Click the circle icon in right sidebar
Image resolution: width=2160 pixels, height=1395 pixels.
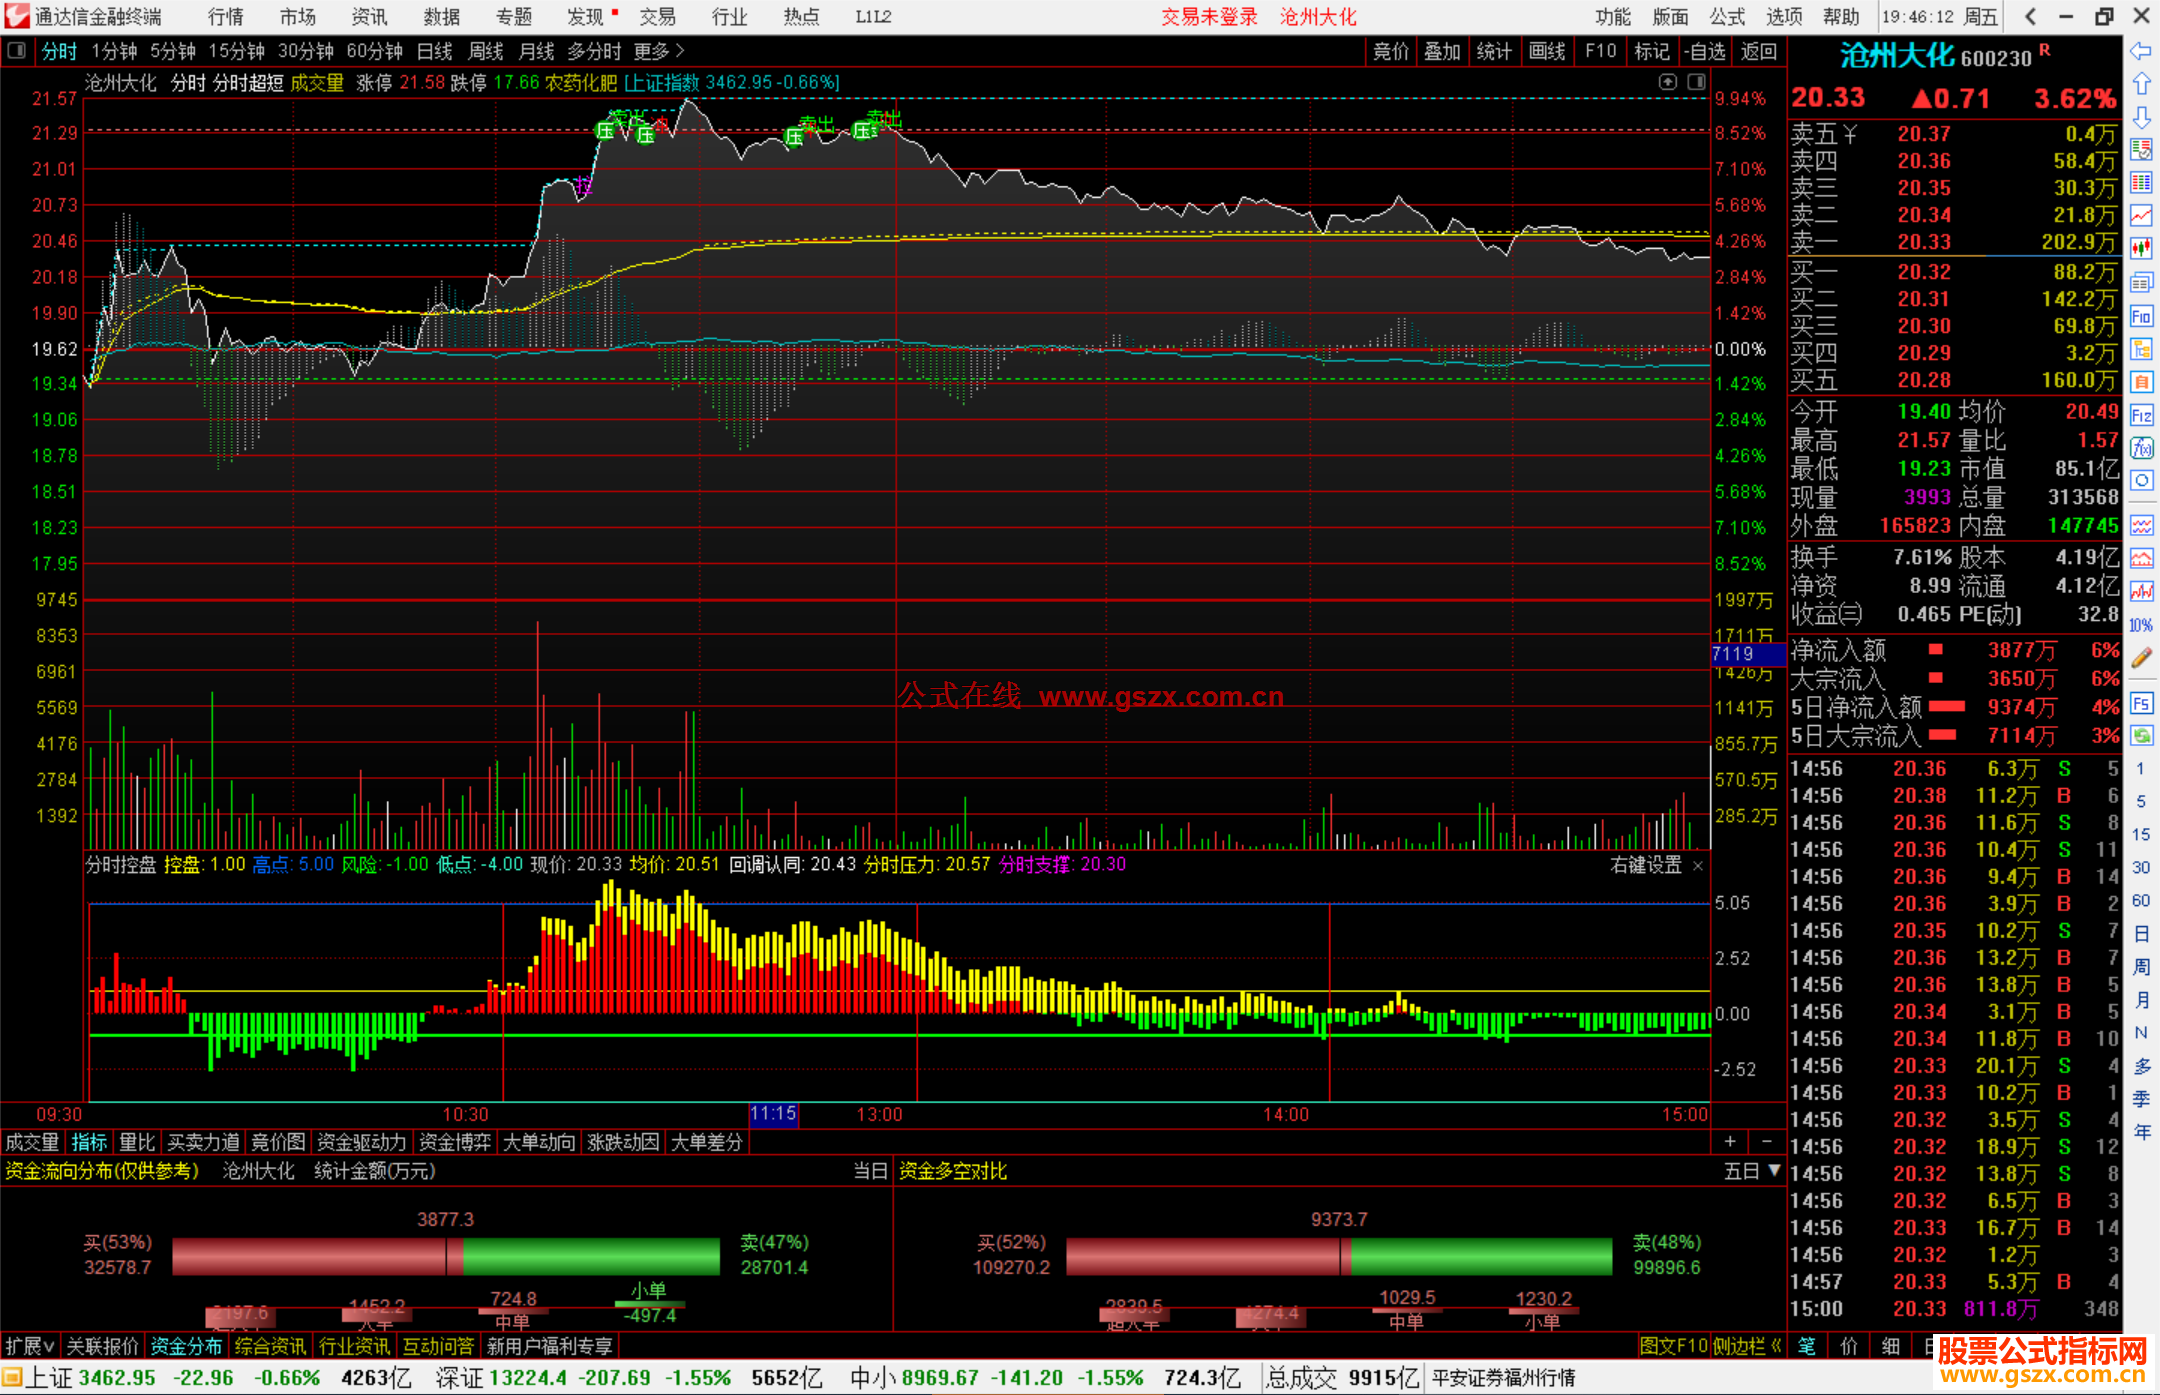(x=2141, y=481)
